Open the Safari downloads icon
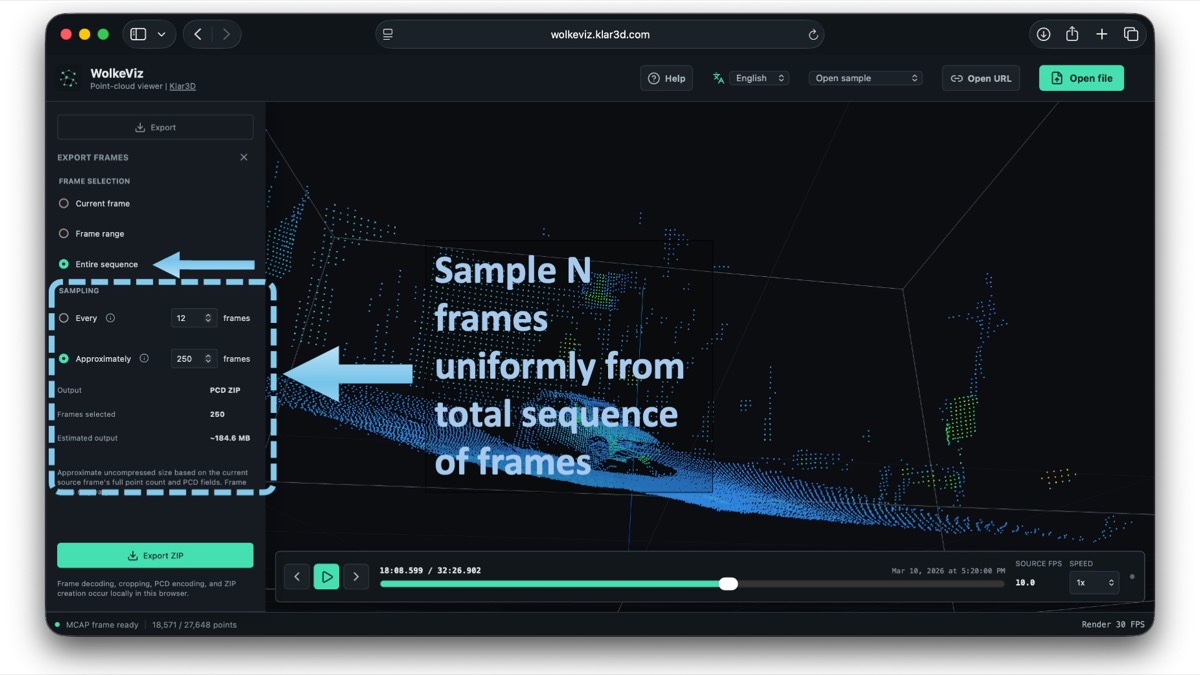1200x675 pixels. pos(1043,34)
